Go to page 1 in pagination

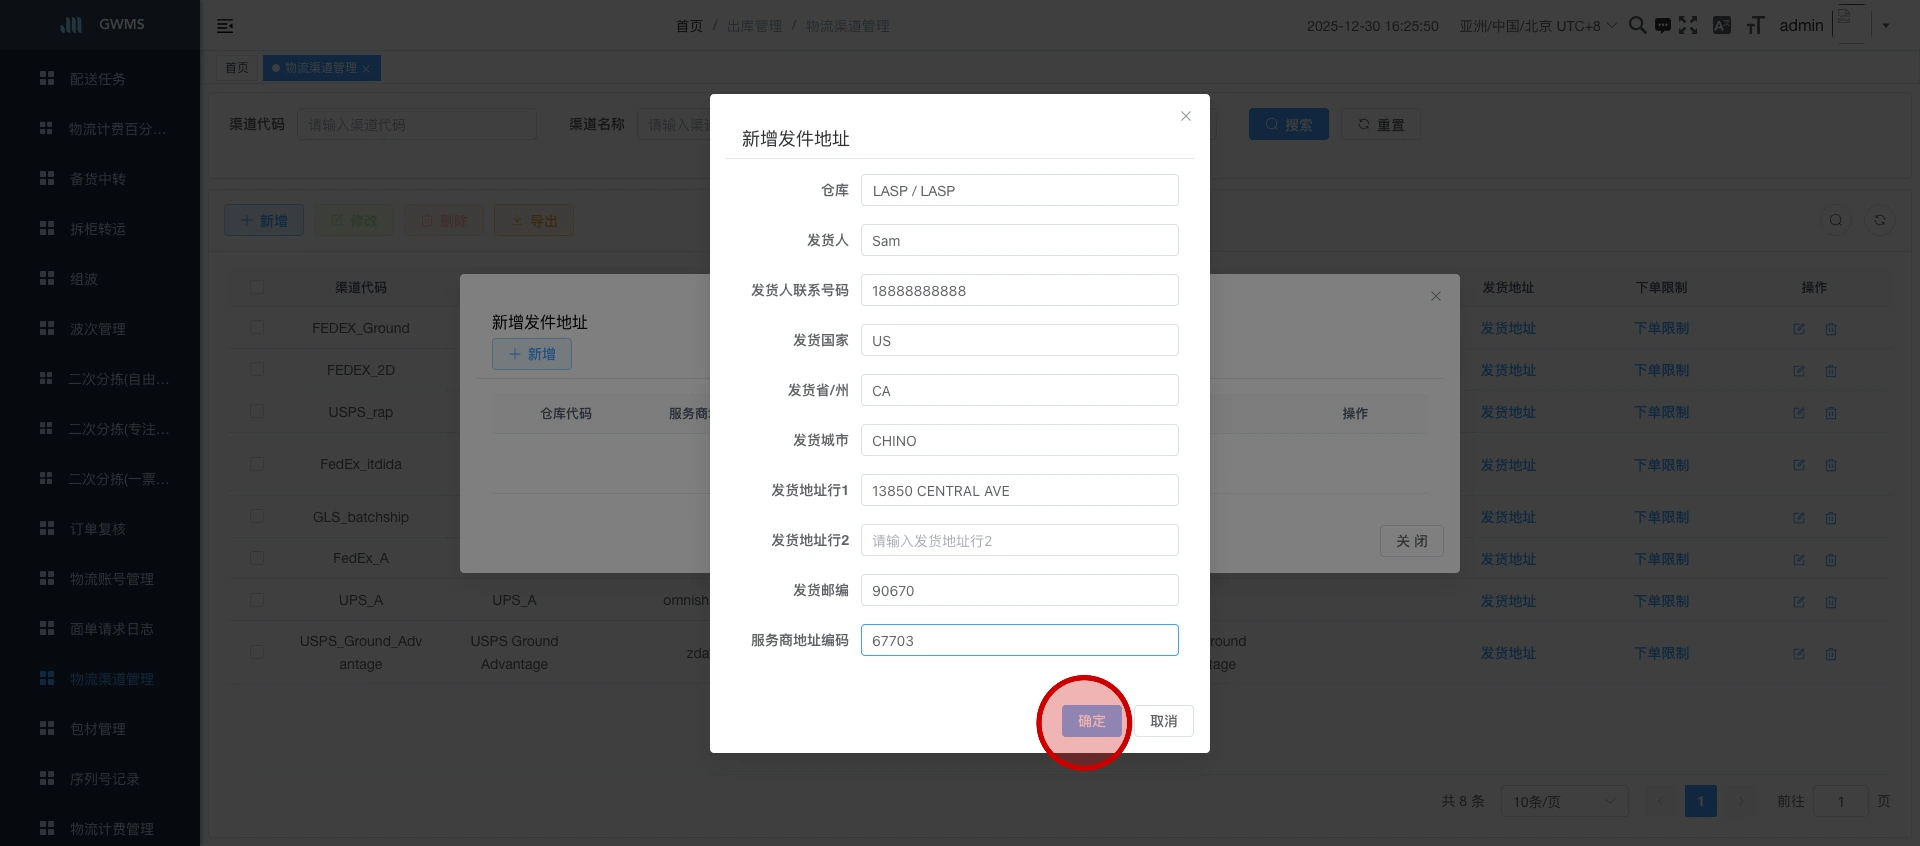pos(1700,801)
